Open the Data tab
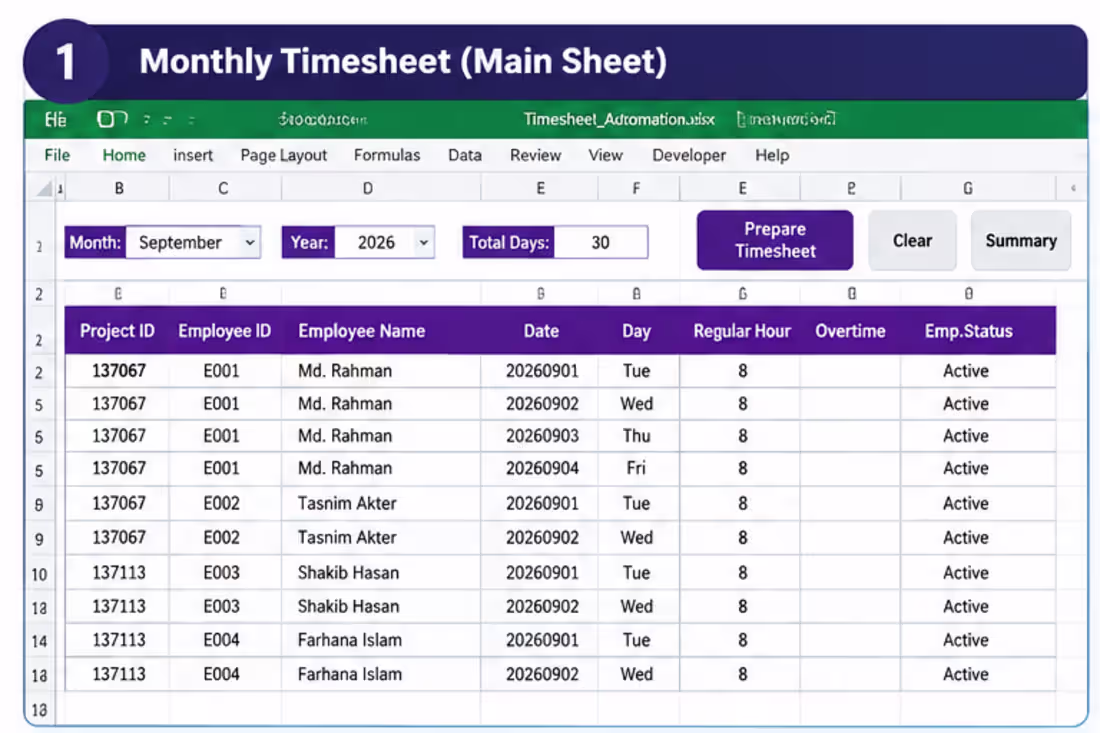Image resolution: width=1100 pixels, height=733 pixels. click(x=464, y=155)
